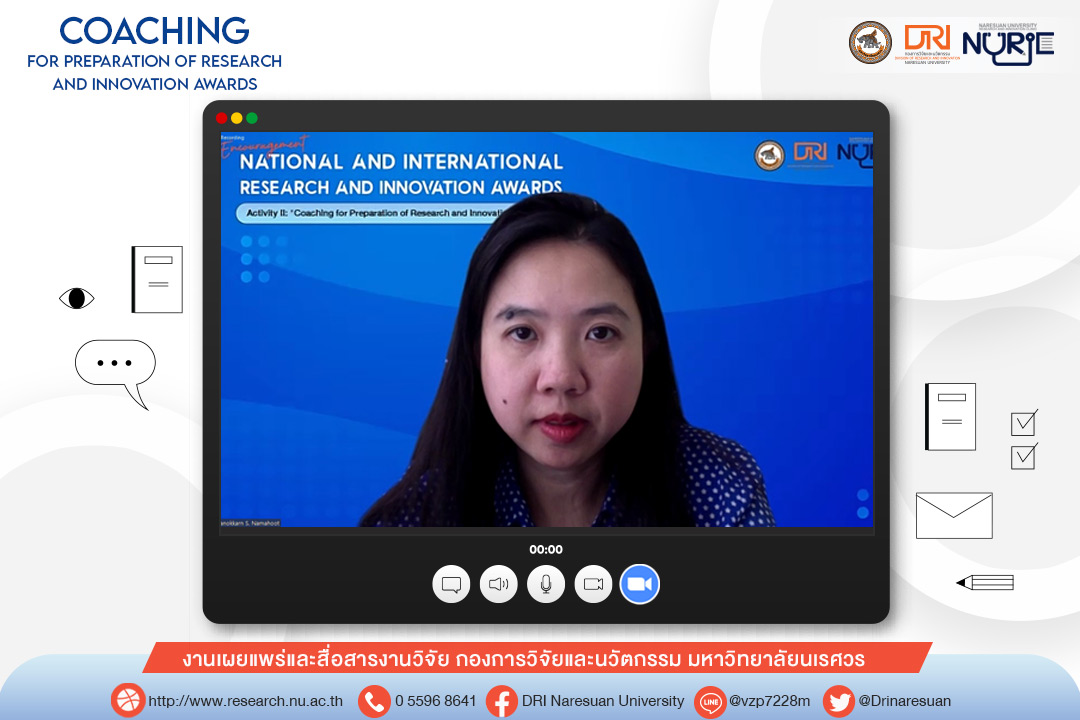1080x720 pixels.
Task: Open the DRI Naresuan University Facebook link
Action: point(603,701)
